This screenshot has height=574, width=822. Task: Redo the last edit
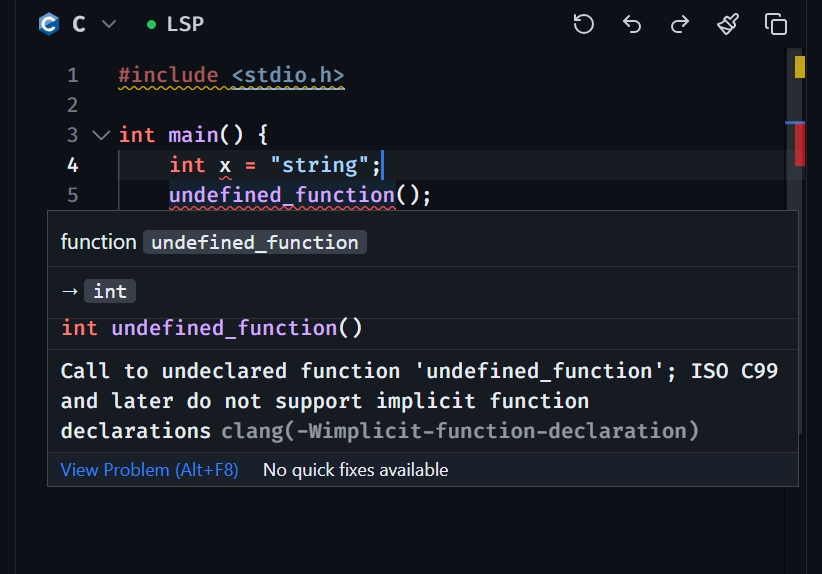(680, 24)
